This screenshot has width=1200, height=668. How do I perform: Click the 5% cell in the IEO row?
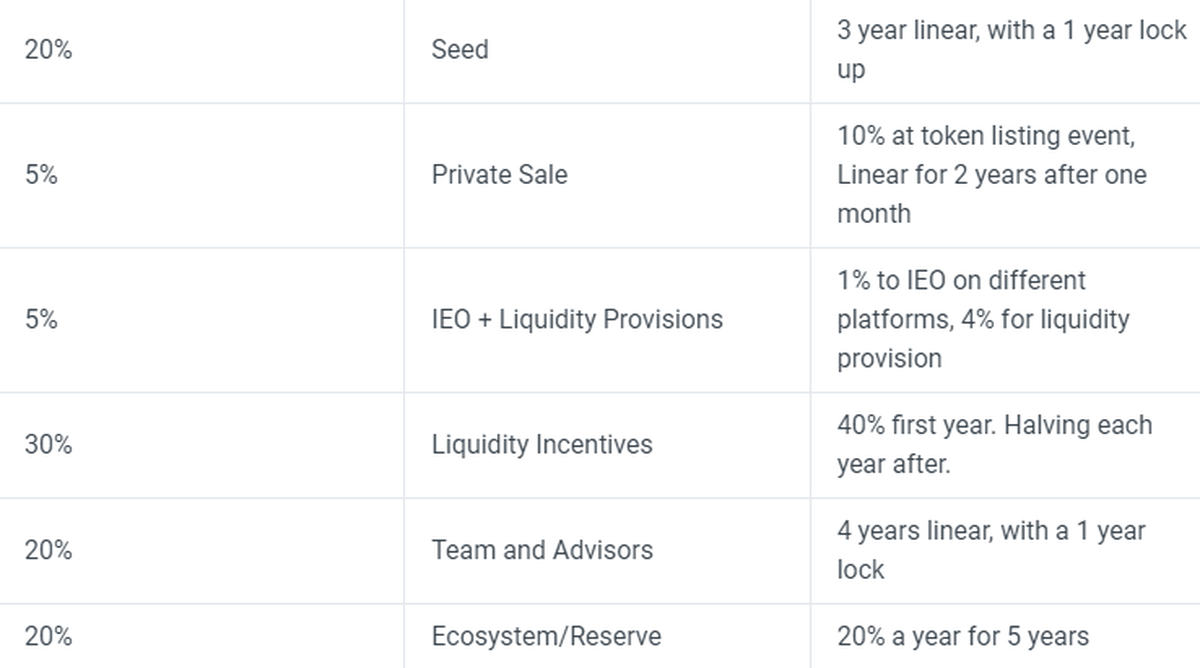click(41, 320)
